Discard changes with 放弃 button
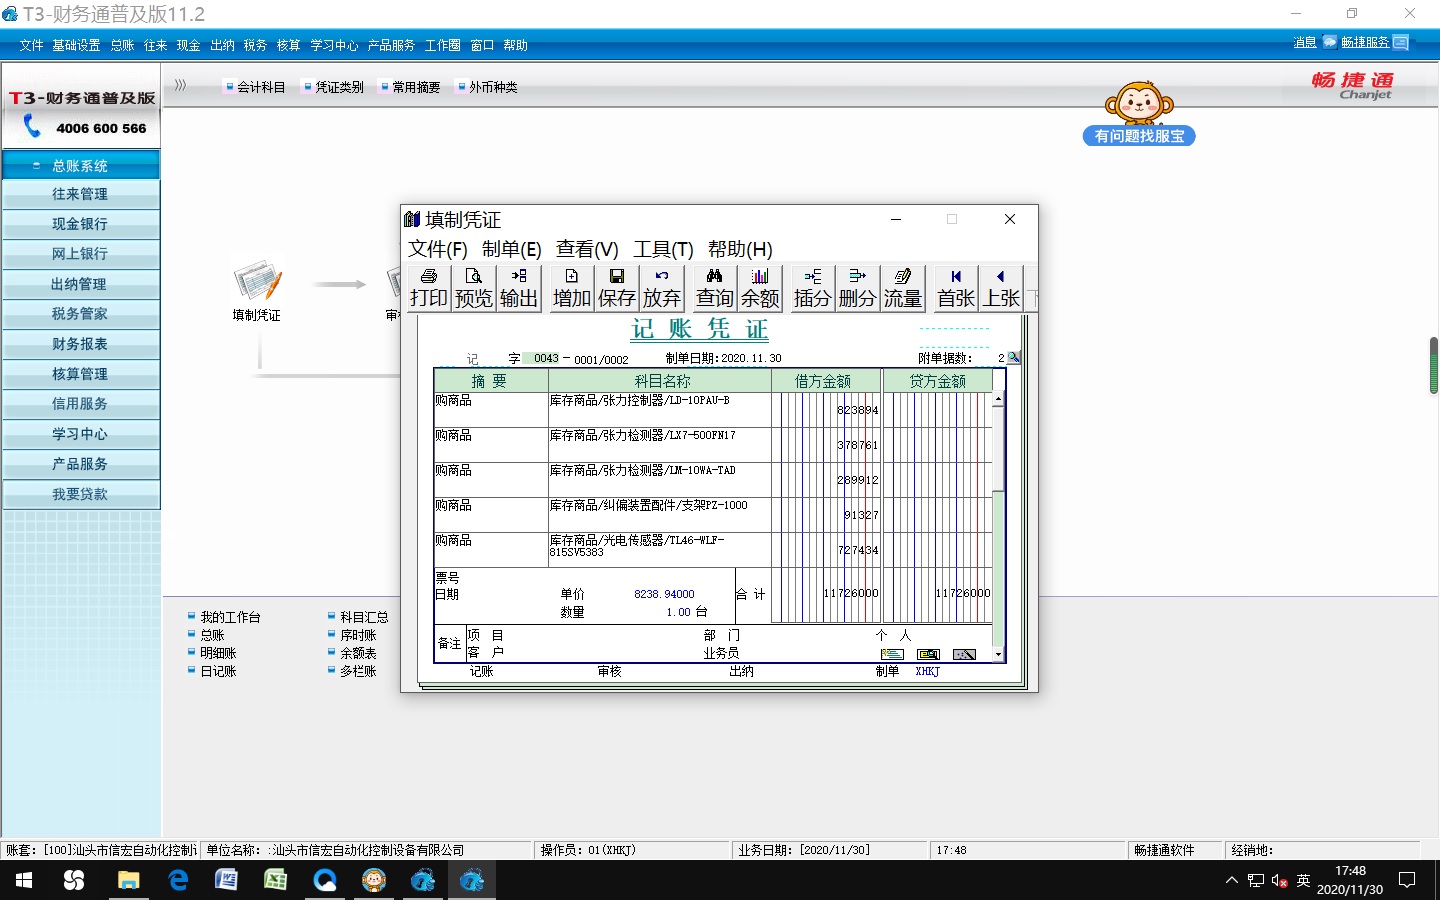The width and height of the screenshot is (1440, 900). click(x=661, y=288)
